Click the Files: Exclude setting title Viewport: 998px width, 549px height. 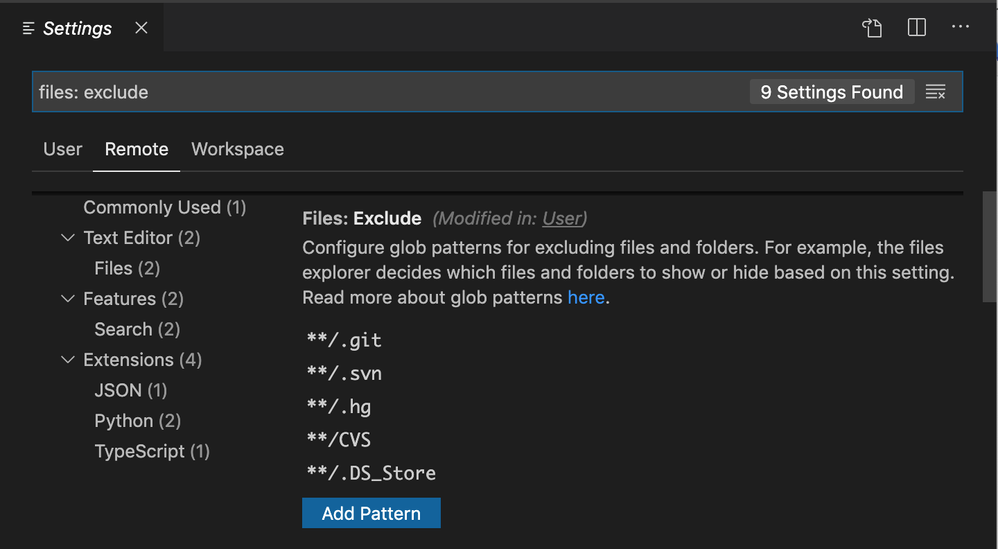362,219
